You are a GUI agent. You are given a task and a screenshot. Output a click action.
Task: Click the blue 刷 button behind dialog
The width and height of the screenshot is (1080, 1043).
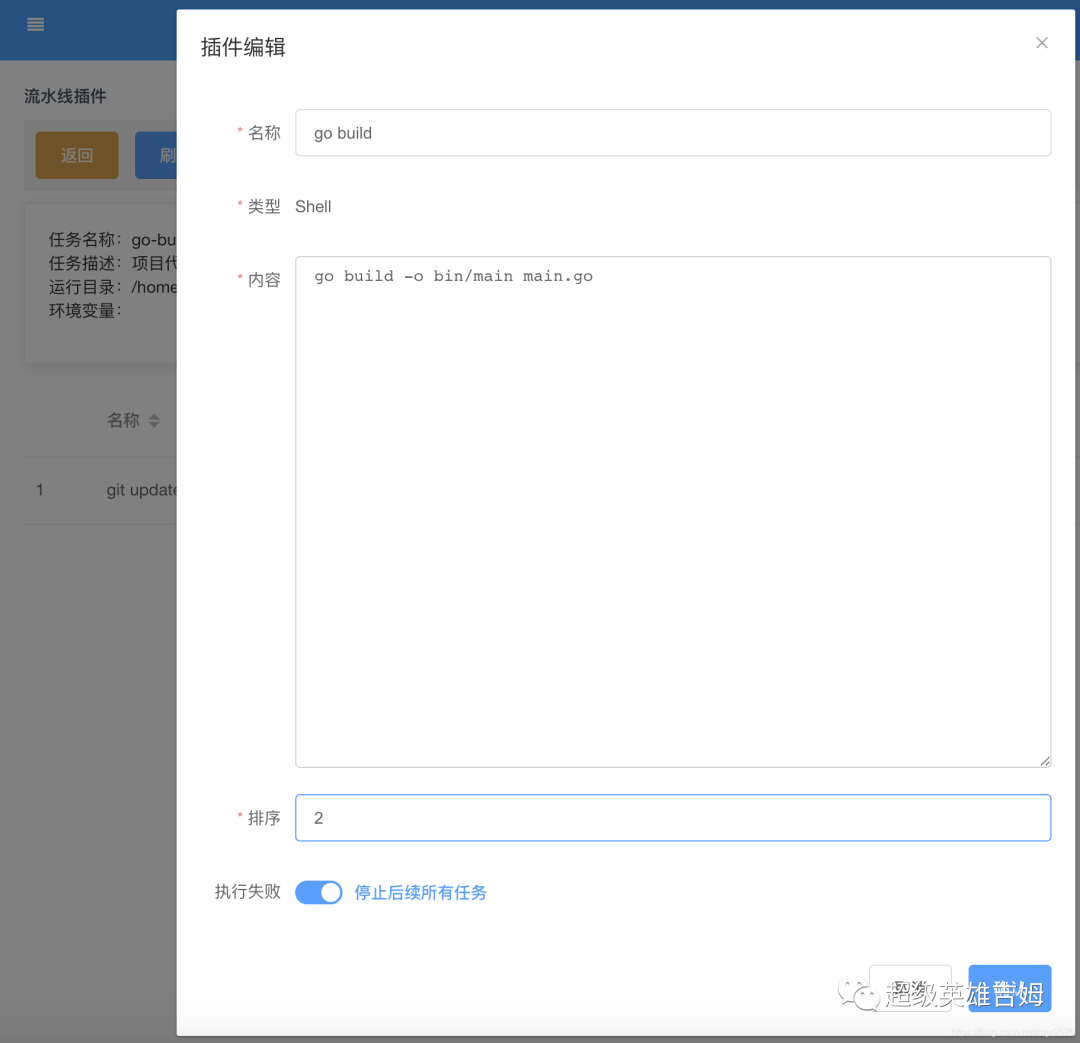coord(156,155)
